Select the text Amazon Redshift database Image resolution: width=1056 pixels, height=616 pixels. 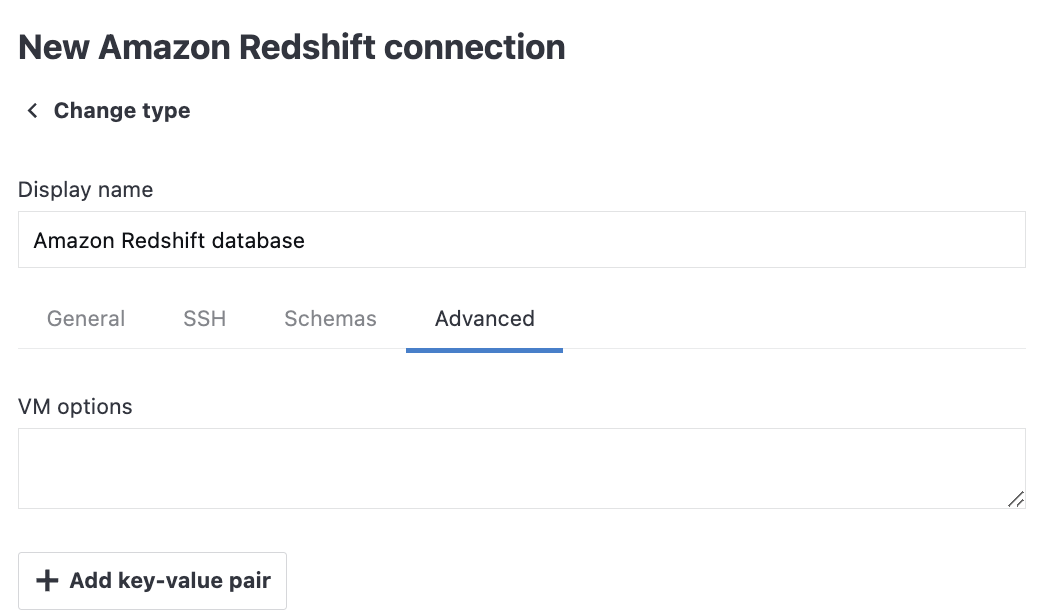168,240
